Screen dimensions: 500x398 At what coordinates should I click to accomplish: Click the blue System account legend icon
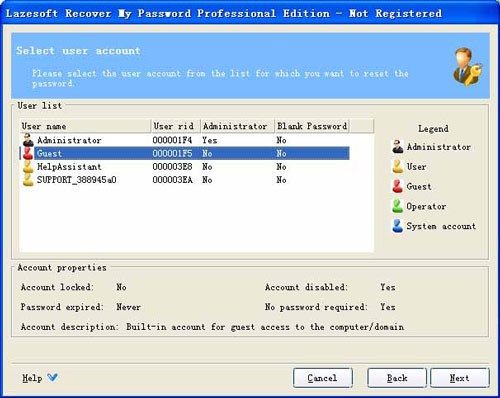[x=398, y=226]
